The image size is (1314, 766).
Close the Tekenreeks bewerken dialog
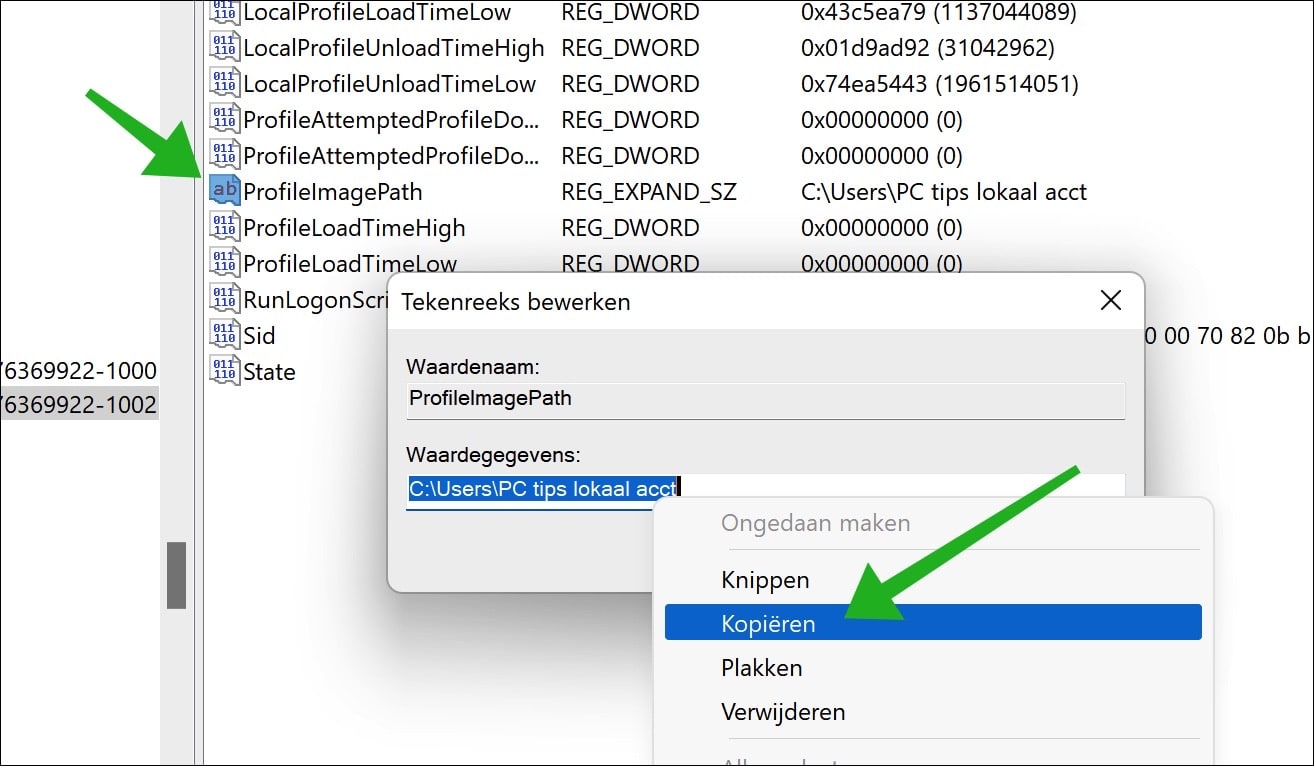1110,299
